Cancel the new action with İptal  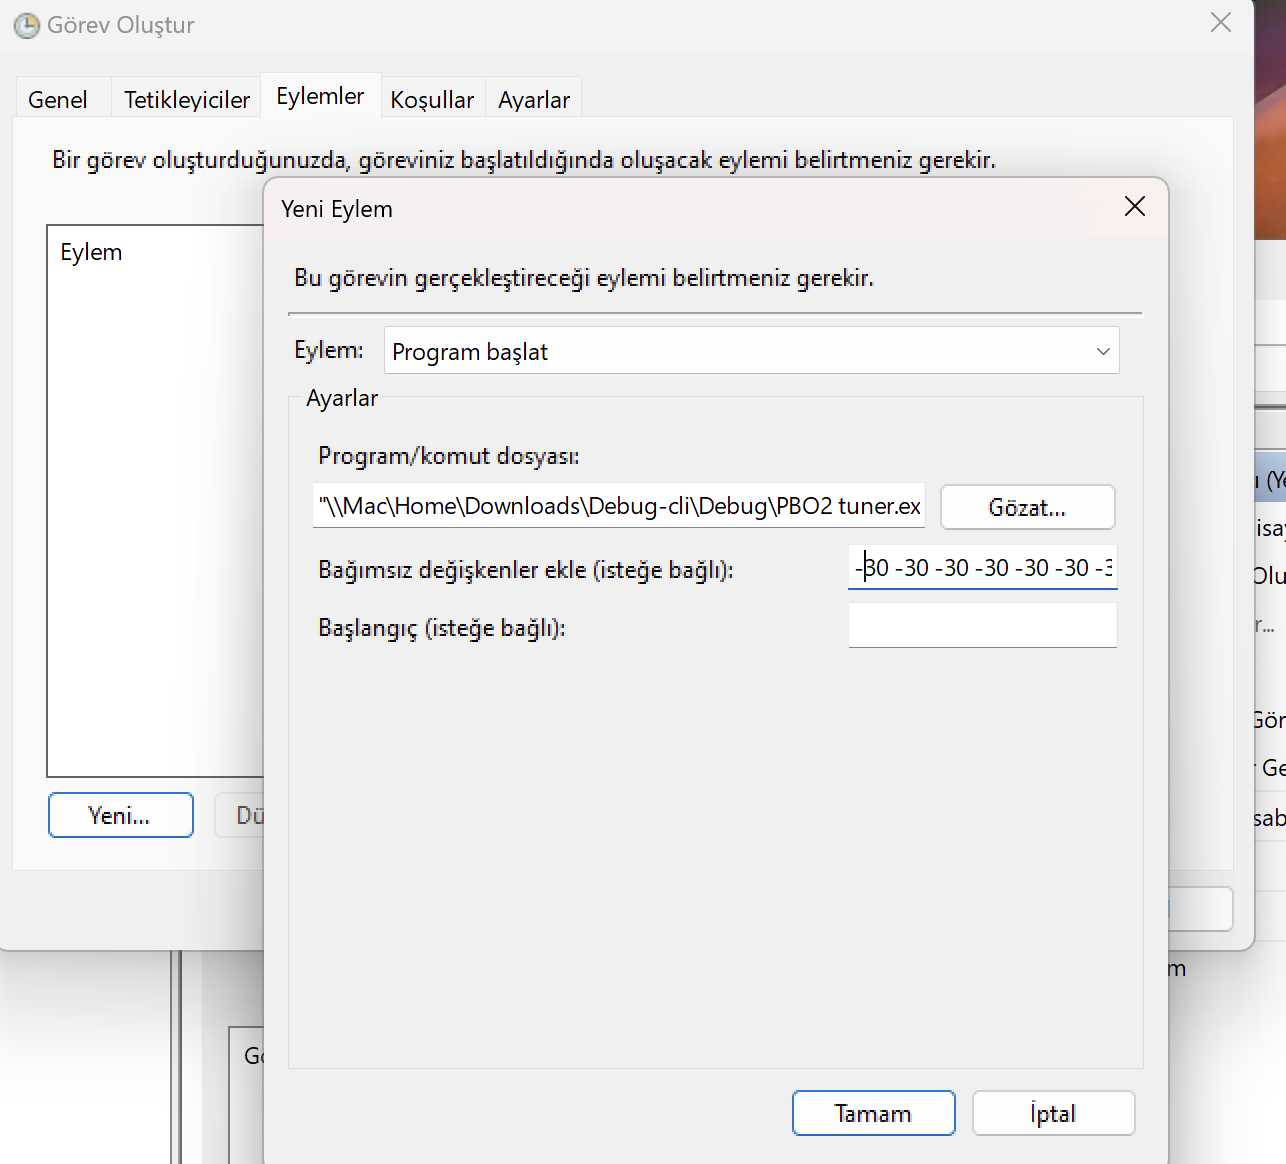click(x=1053, y=1113)
